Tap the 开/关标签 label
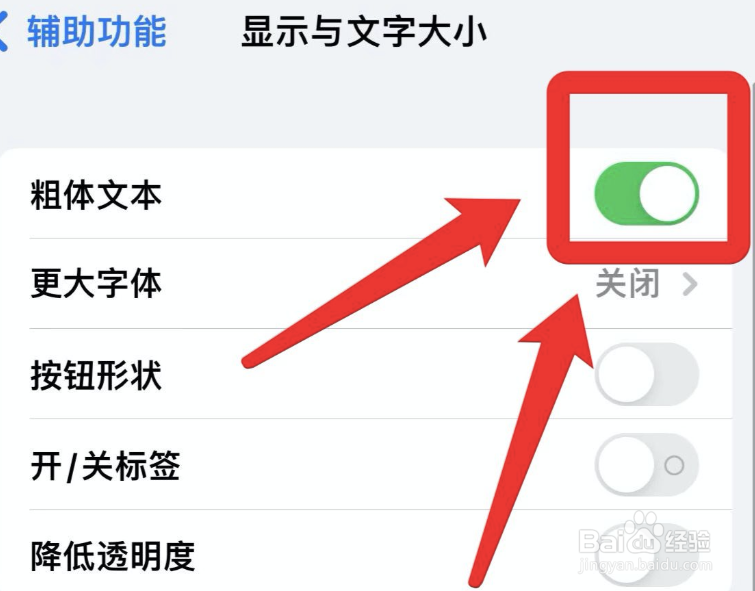The height and width of the screenshot is (591, 755). click(x=105, y=466)
